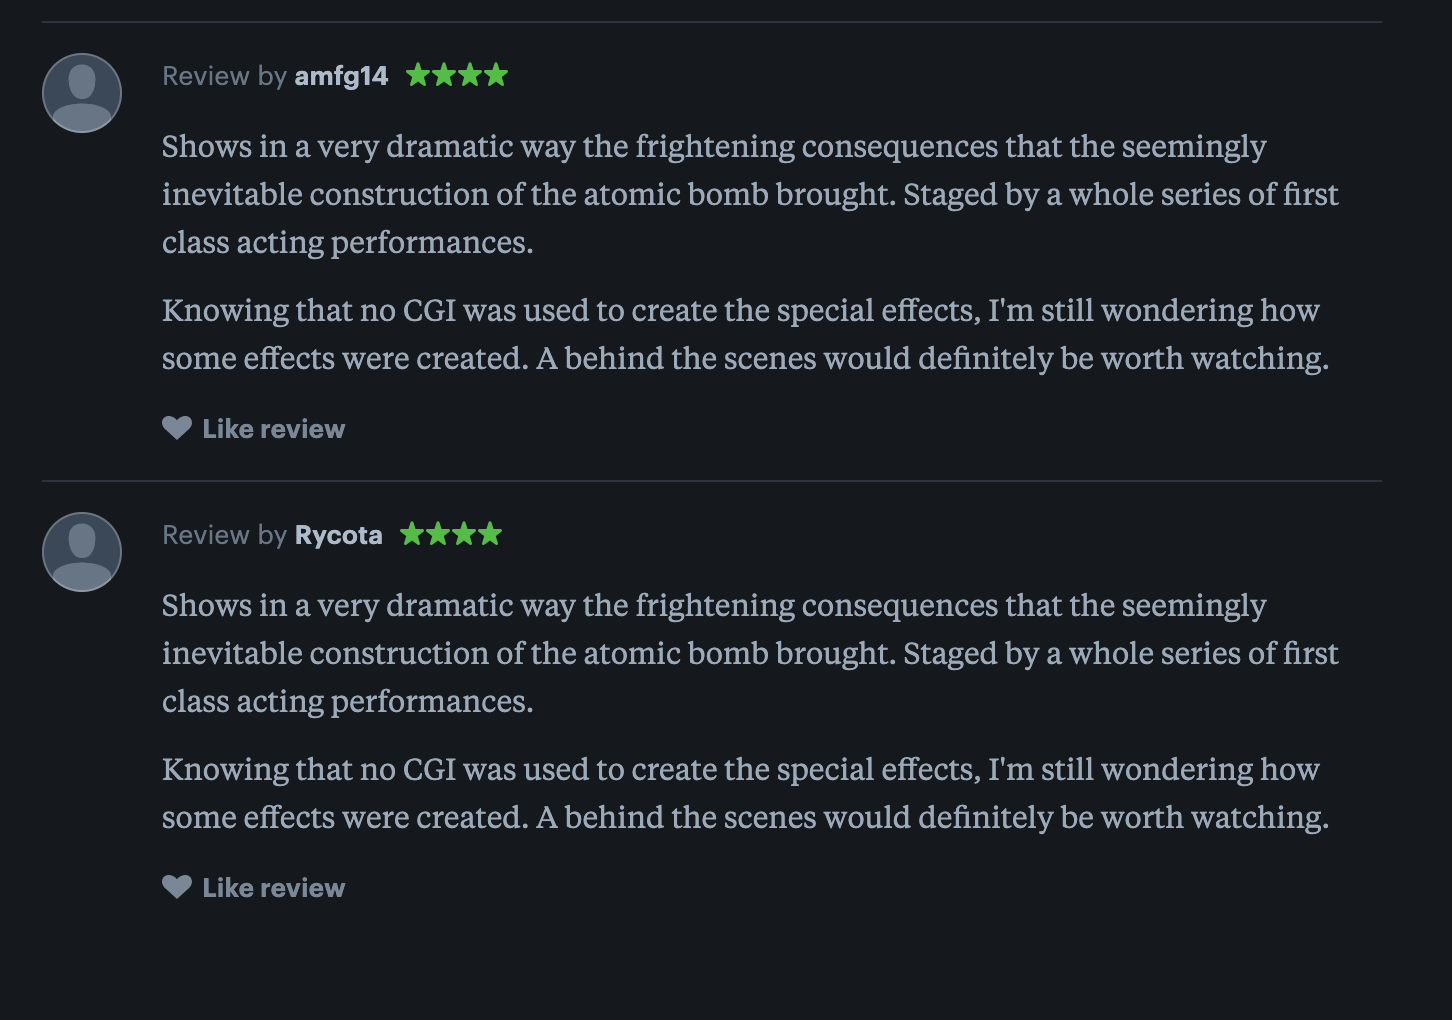Click the fourth green star in Rycota's rating

[x=491, y=534]
